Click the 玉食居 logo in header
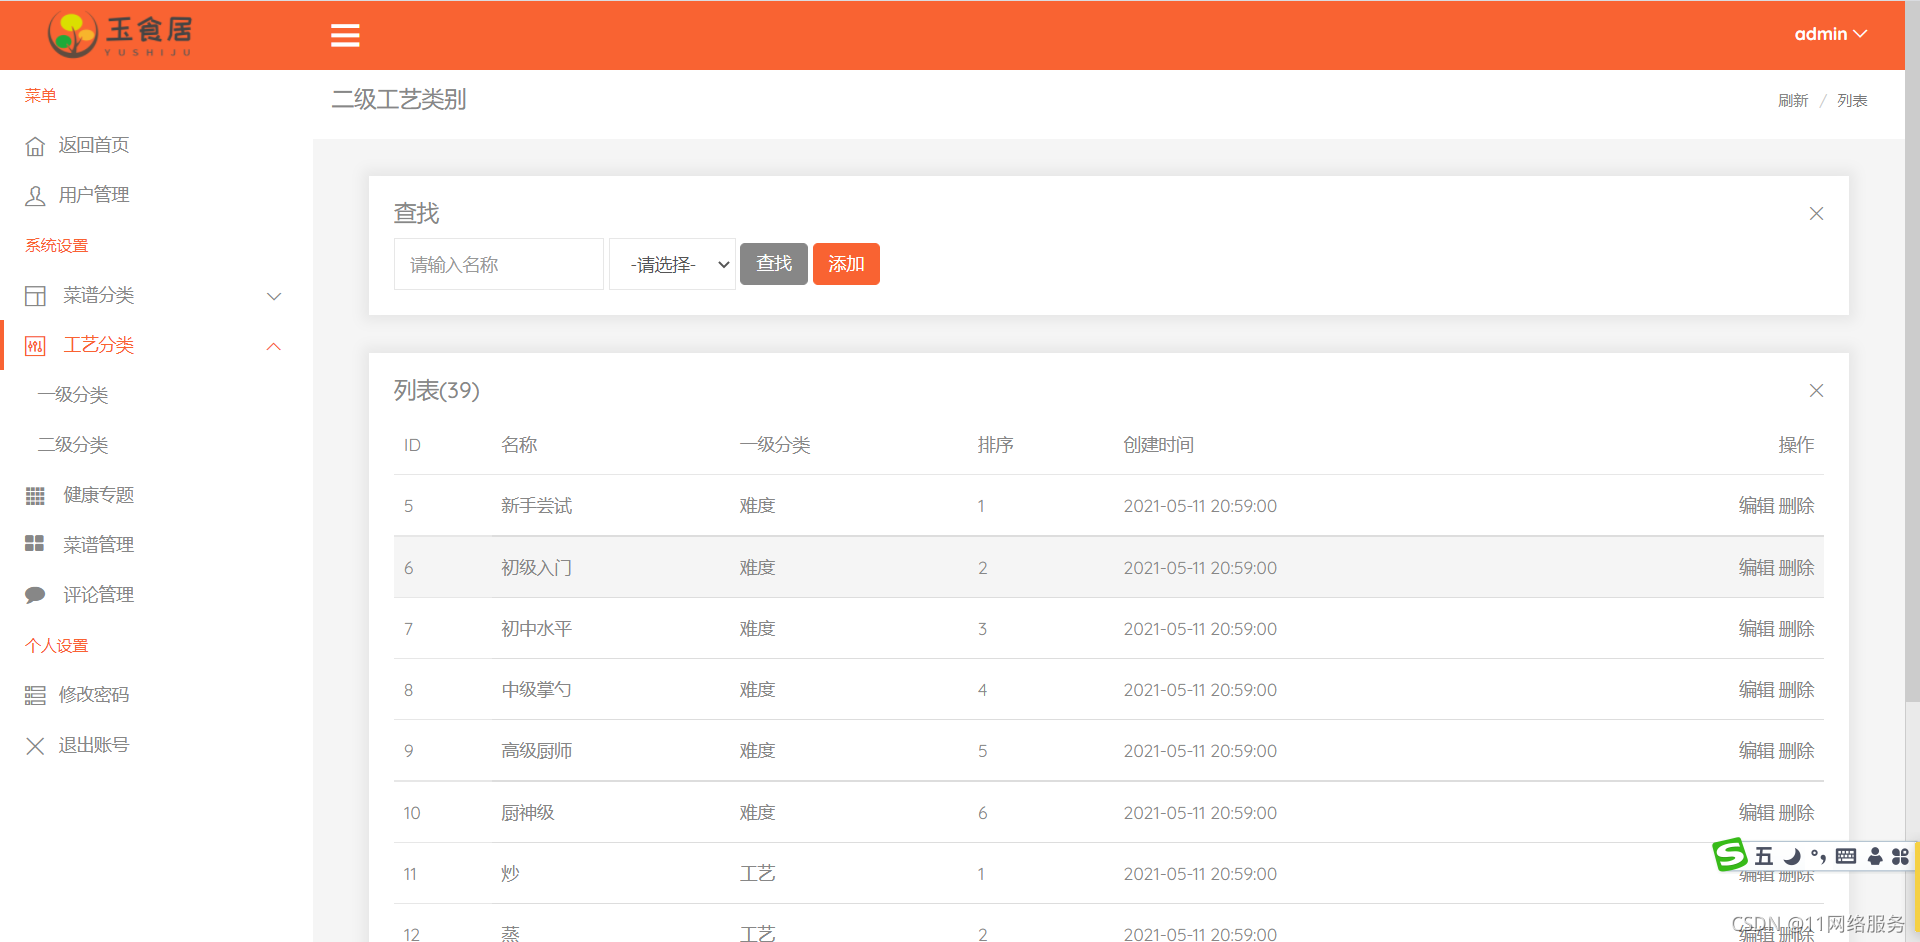Image resolution: width=1920 pixels, height=942 pixels. pos(120,35)
